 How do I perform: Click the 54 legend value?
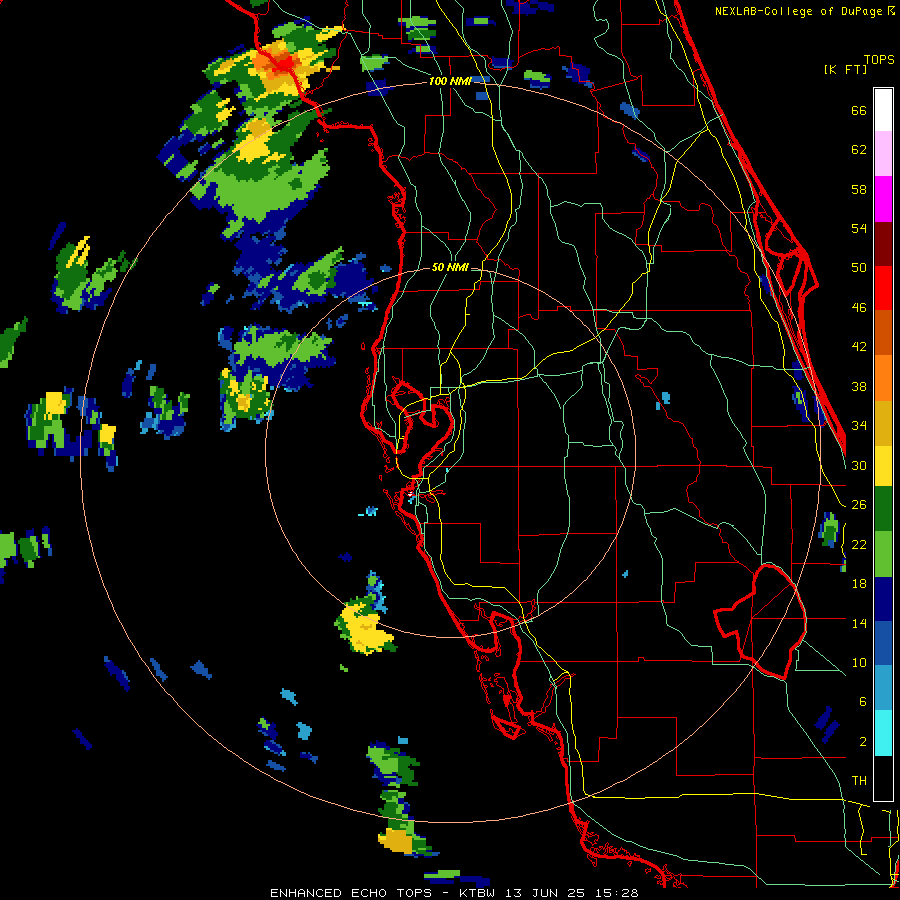[x=859, y=228]
